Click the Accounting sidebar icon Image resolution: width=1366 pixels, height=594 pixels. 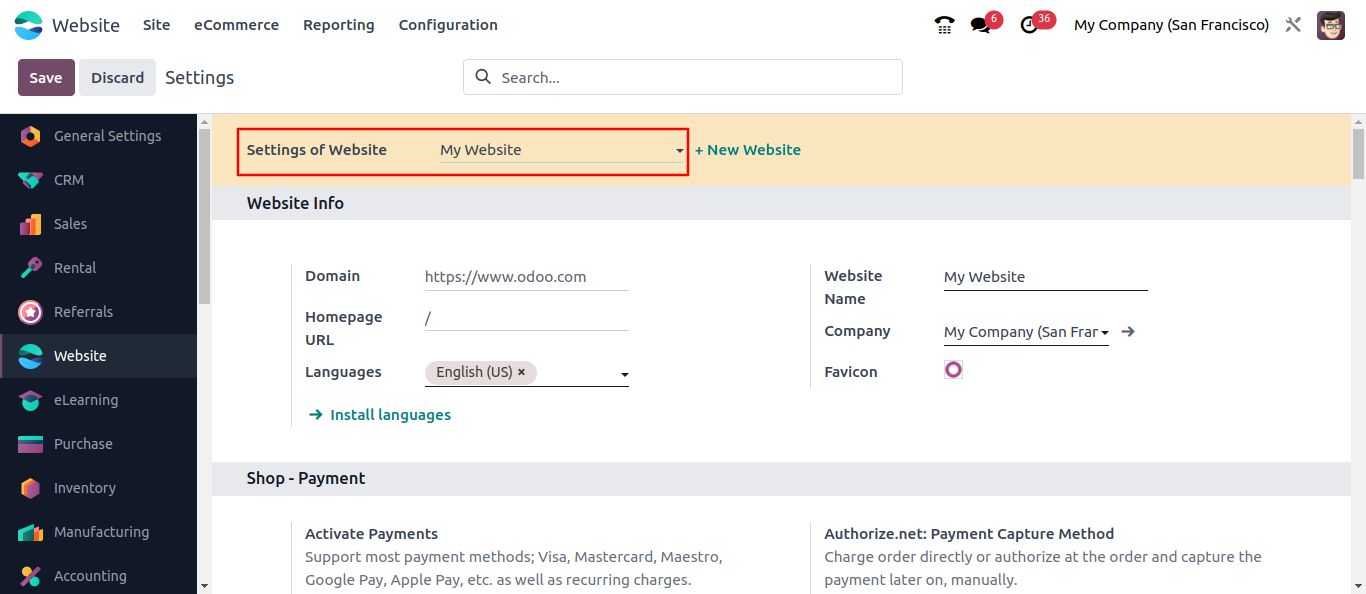(30, 576)
